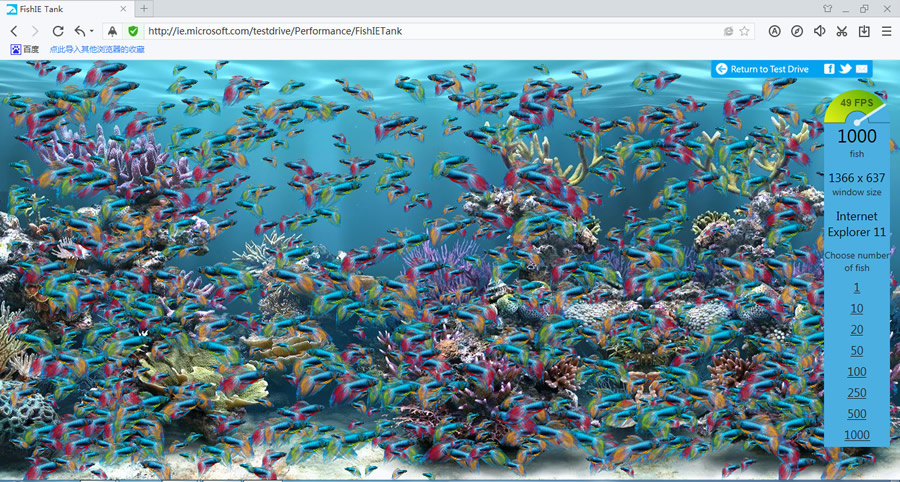Set number of fish to 250
This screenshot has width=900, height=482.
[x=856, y=393]
